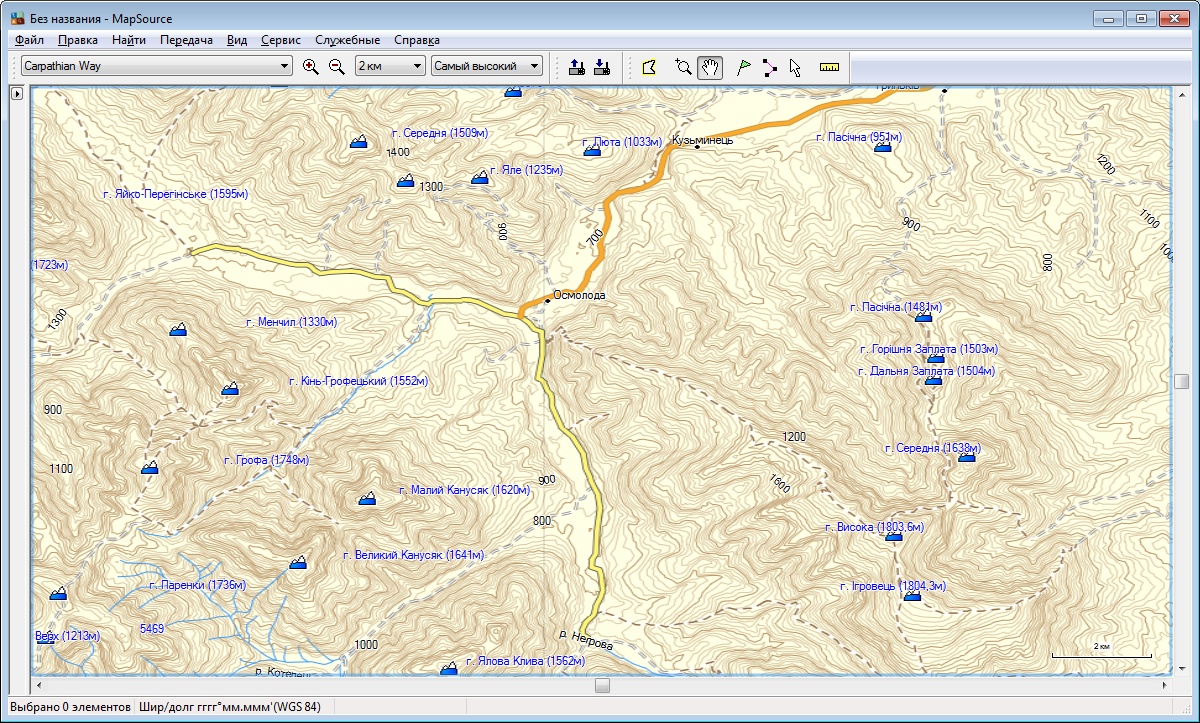The image size is (1200, 723).
Task: Select the Route tool
Action: point(769,67)
